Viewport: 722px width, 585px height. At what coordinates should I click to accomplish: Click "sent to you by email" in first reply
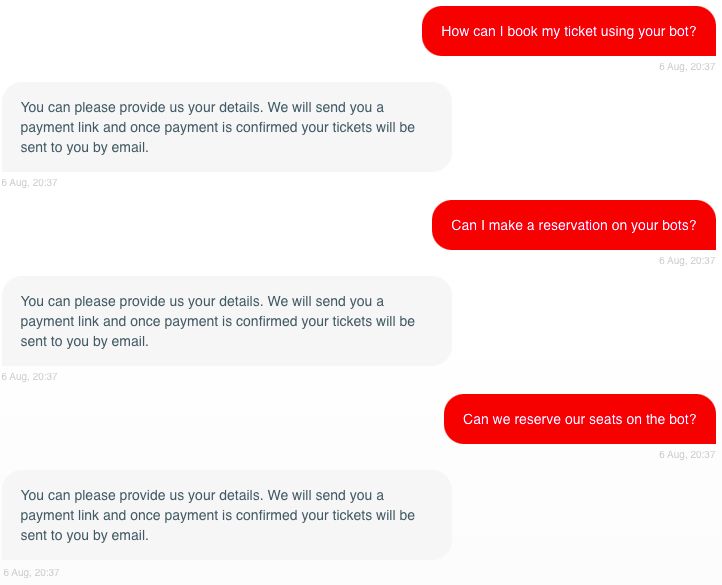(84, 148)
